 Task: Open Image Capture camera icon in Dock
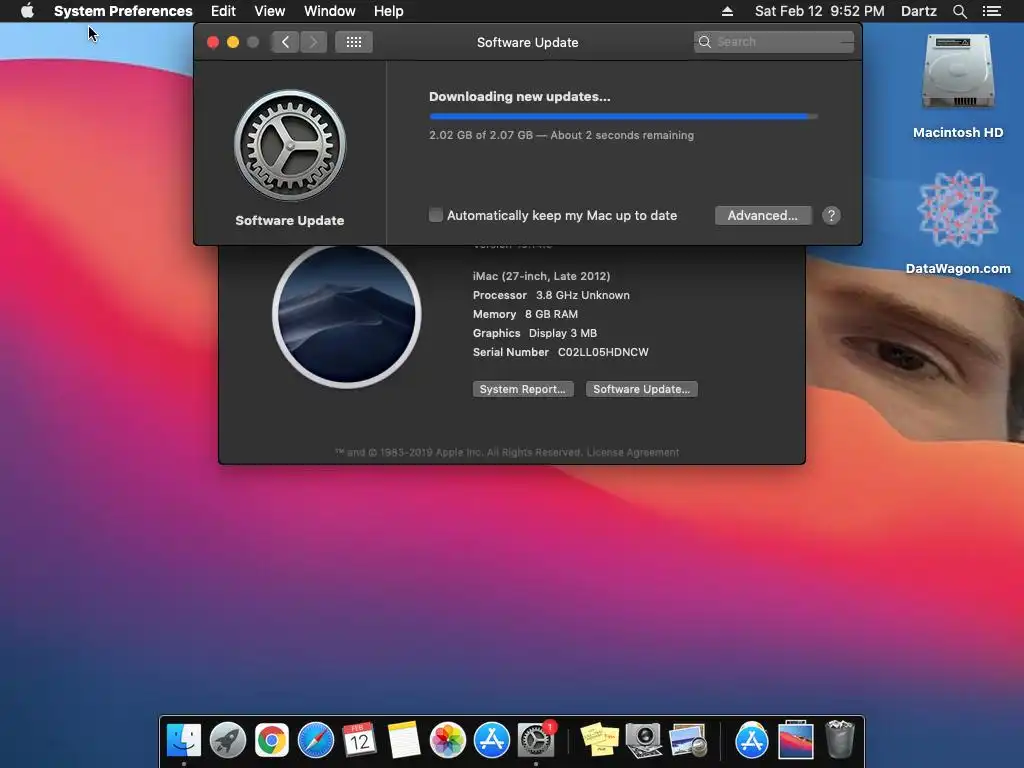pyautogui.click(x=643, y=740)
